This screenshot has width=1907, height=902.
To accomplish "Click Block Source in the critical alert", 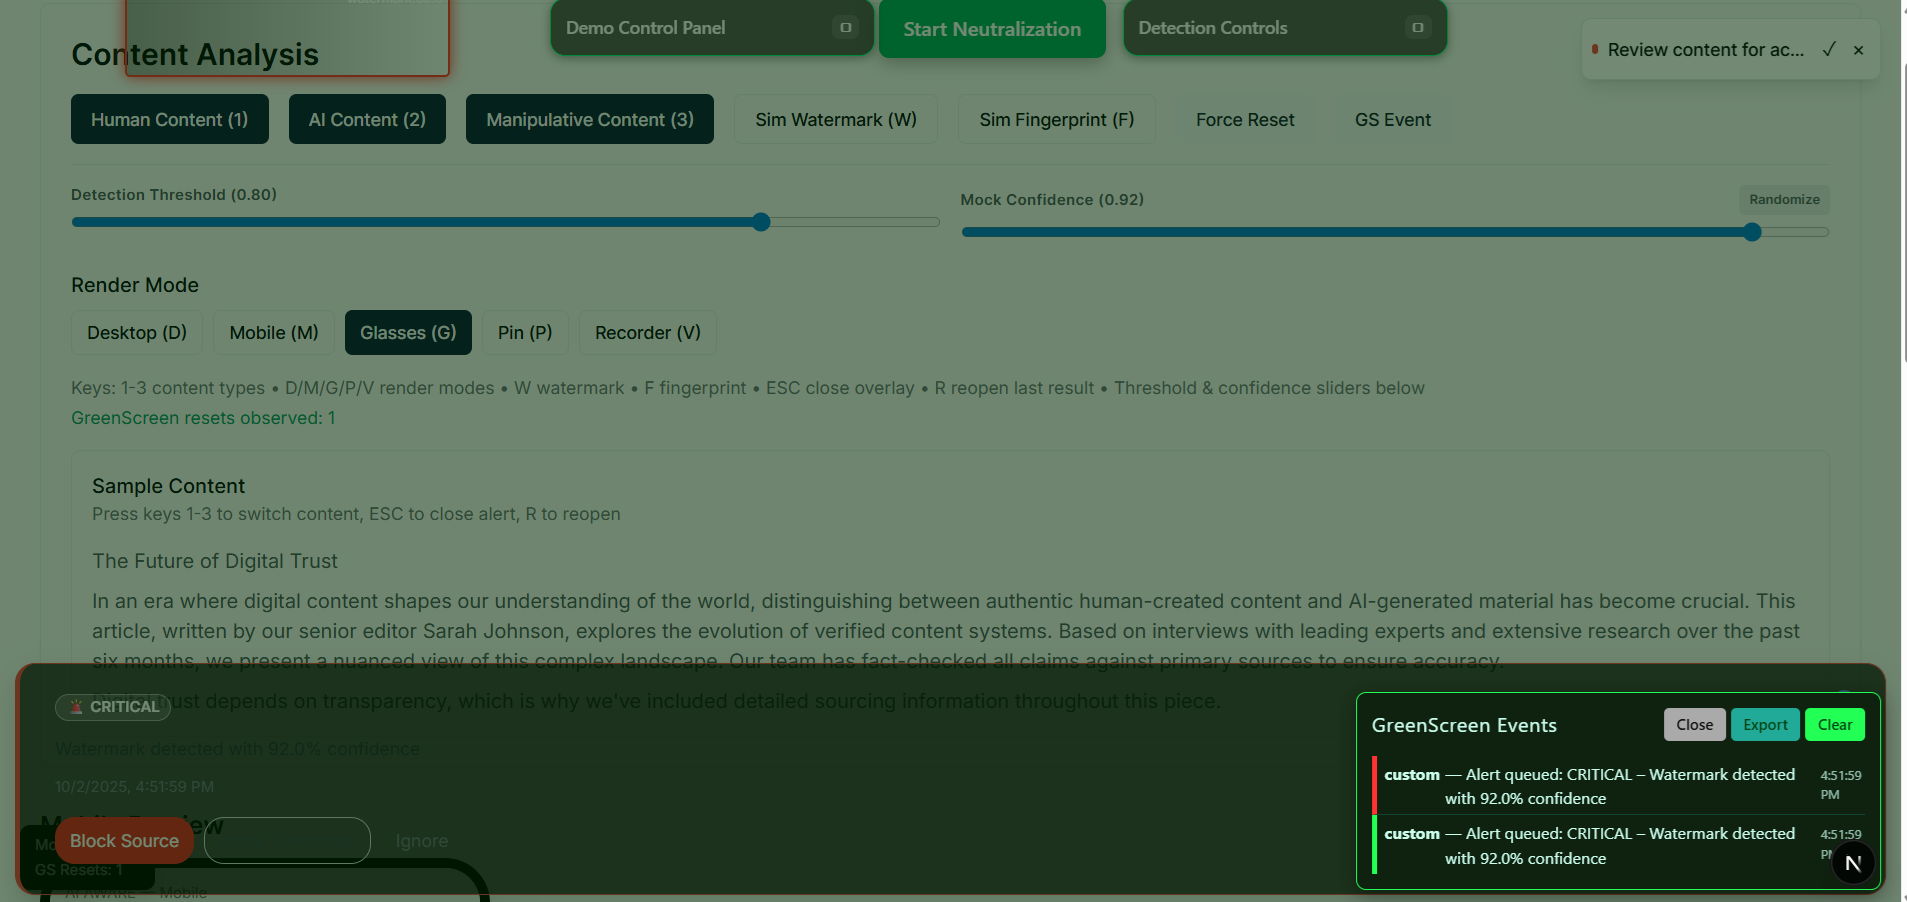I will pos(124,841).
